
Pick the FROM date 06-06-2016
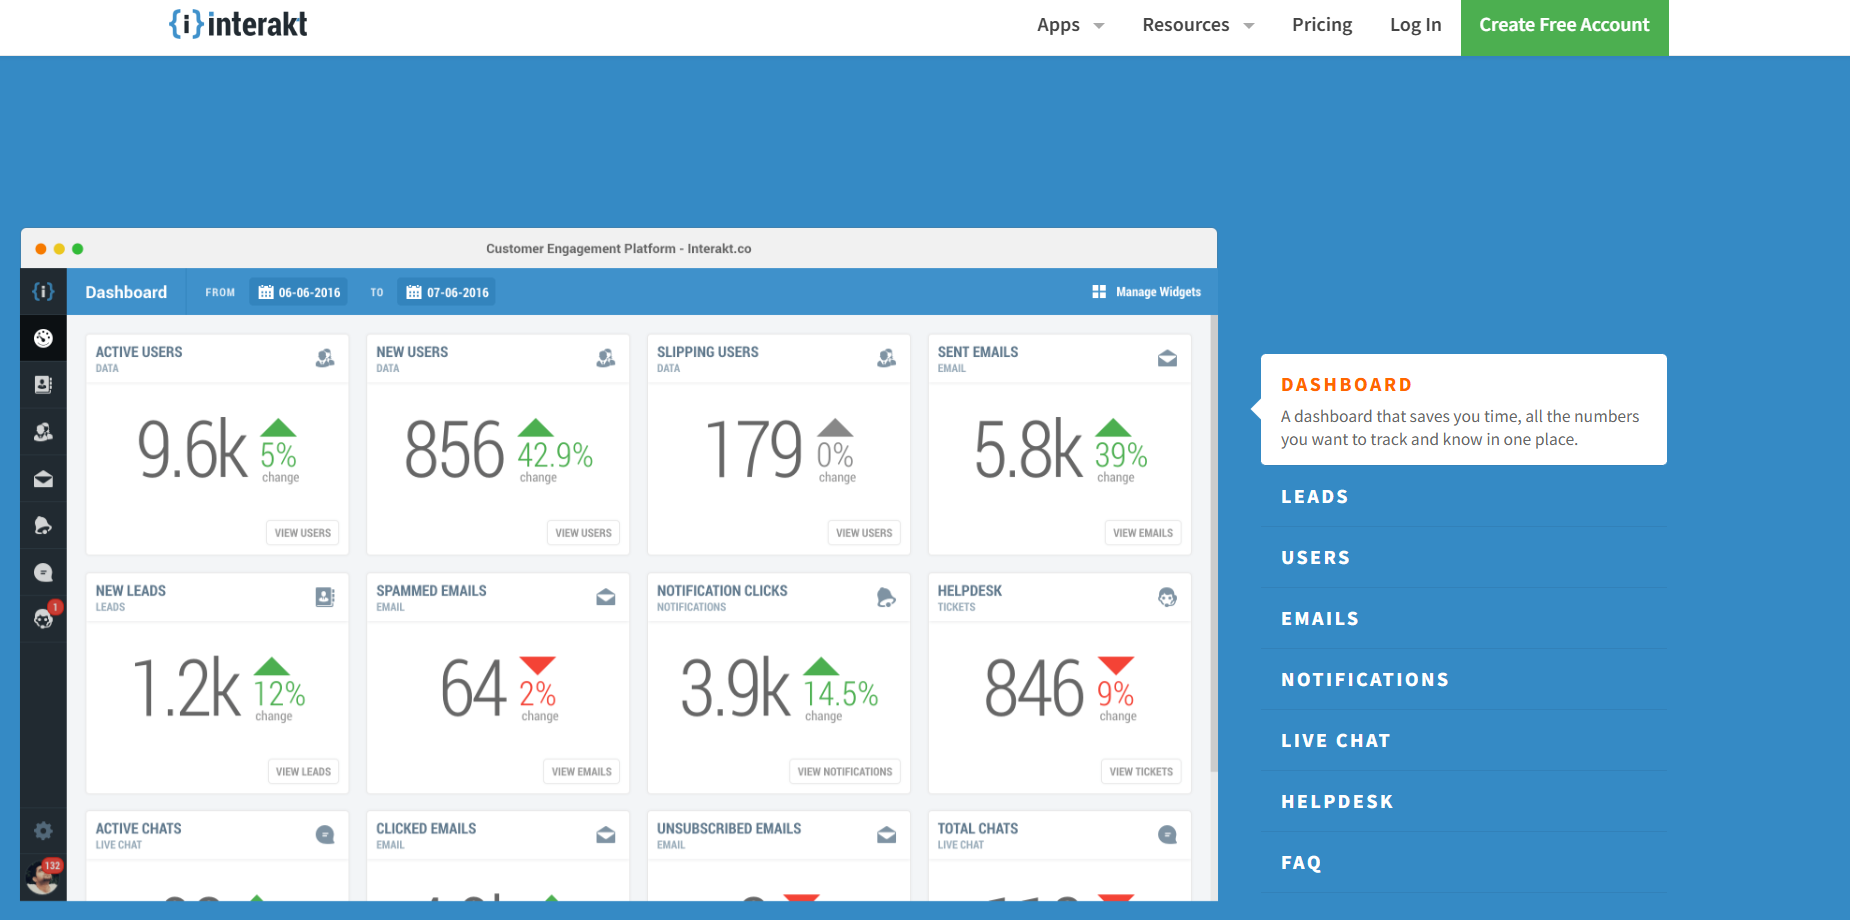tap(299, 292)
